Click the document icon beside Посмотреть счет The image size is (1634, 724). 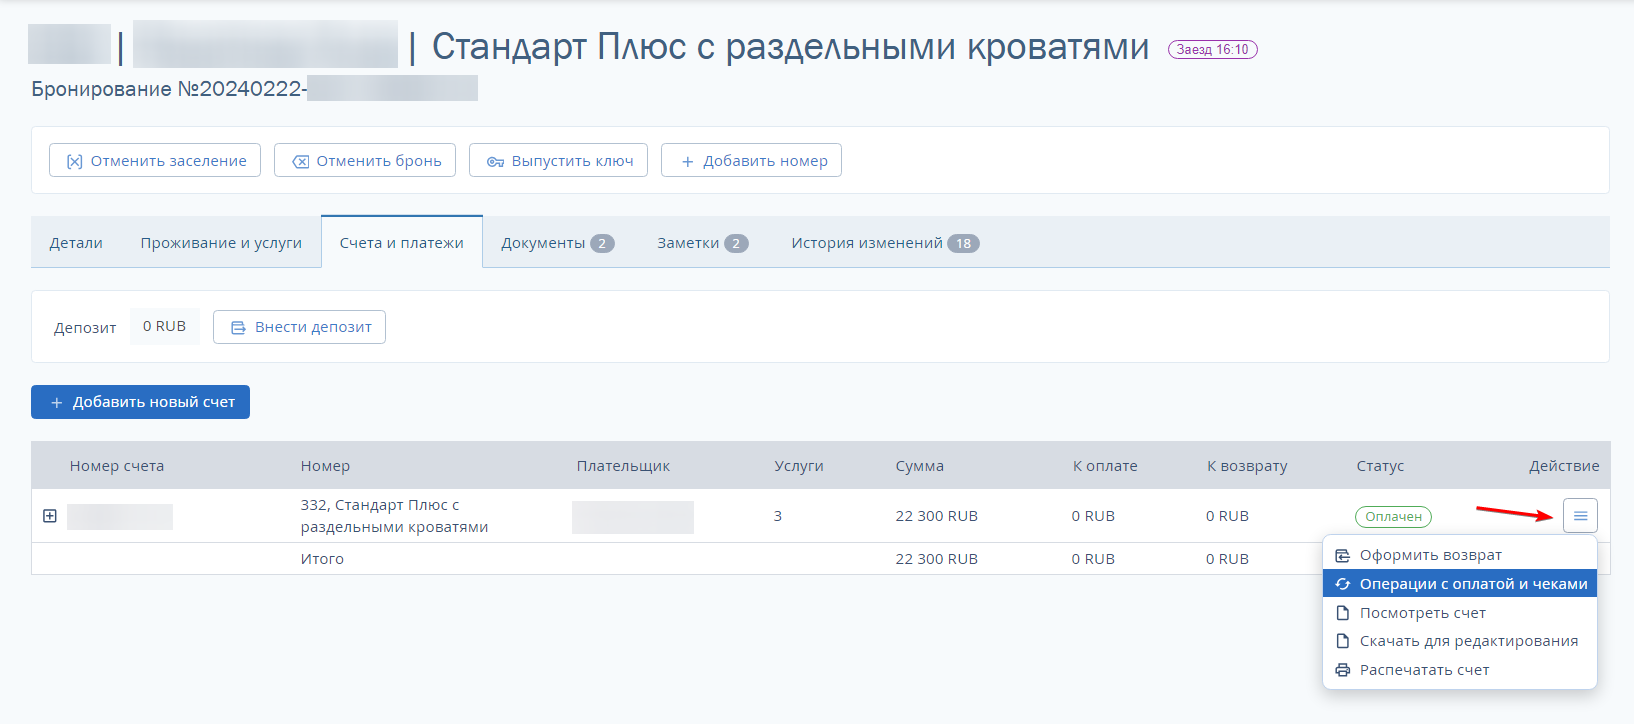1343,613
